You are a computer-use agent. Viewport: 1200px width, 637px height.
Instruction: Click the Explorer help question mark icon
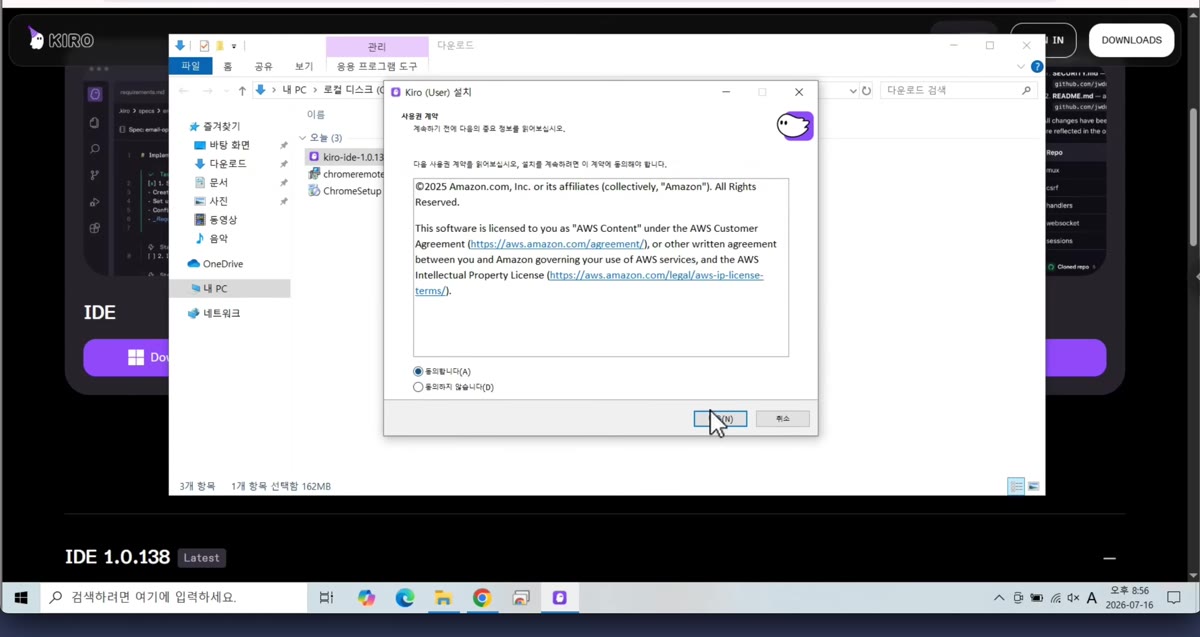tap(1037, 67)
